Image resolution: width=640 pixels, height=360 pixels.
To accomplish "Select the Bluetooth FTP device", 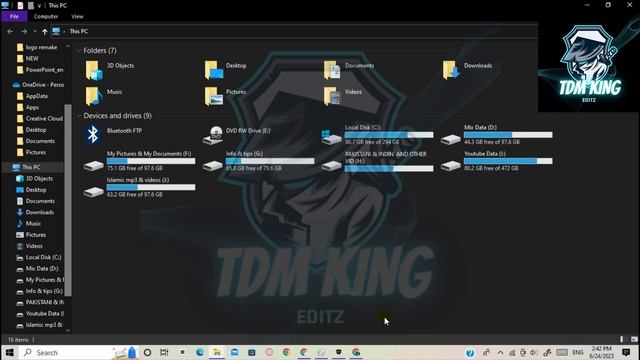I will pos(113,135).
